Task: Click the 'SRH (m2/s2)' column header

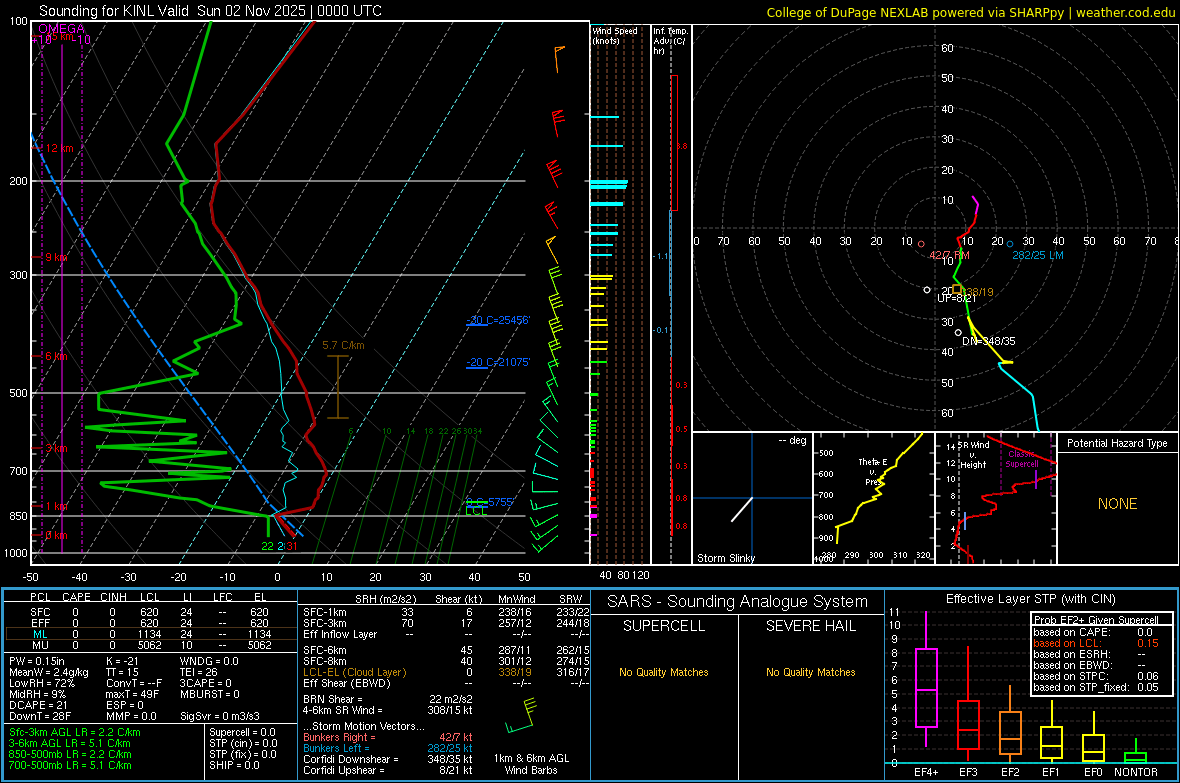Action: tap(385, 599)
